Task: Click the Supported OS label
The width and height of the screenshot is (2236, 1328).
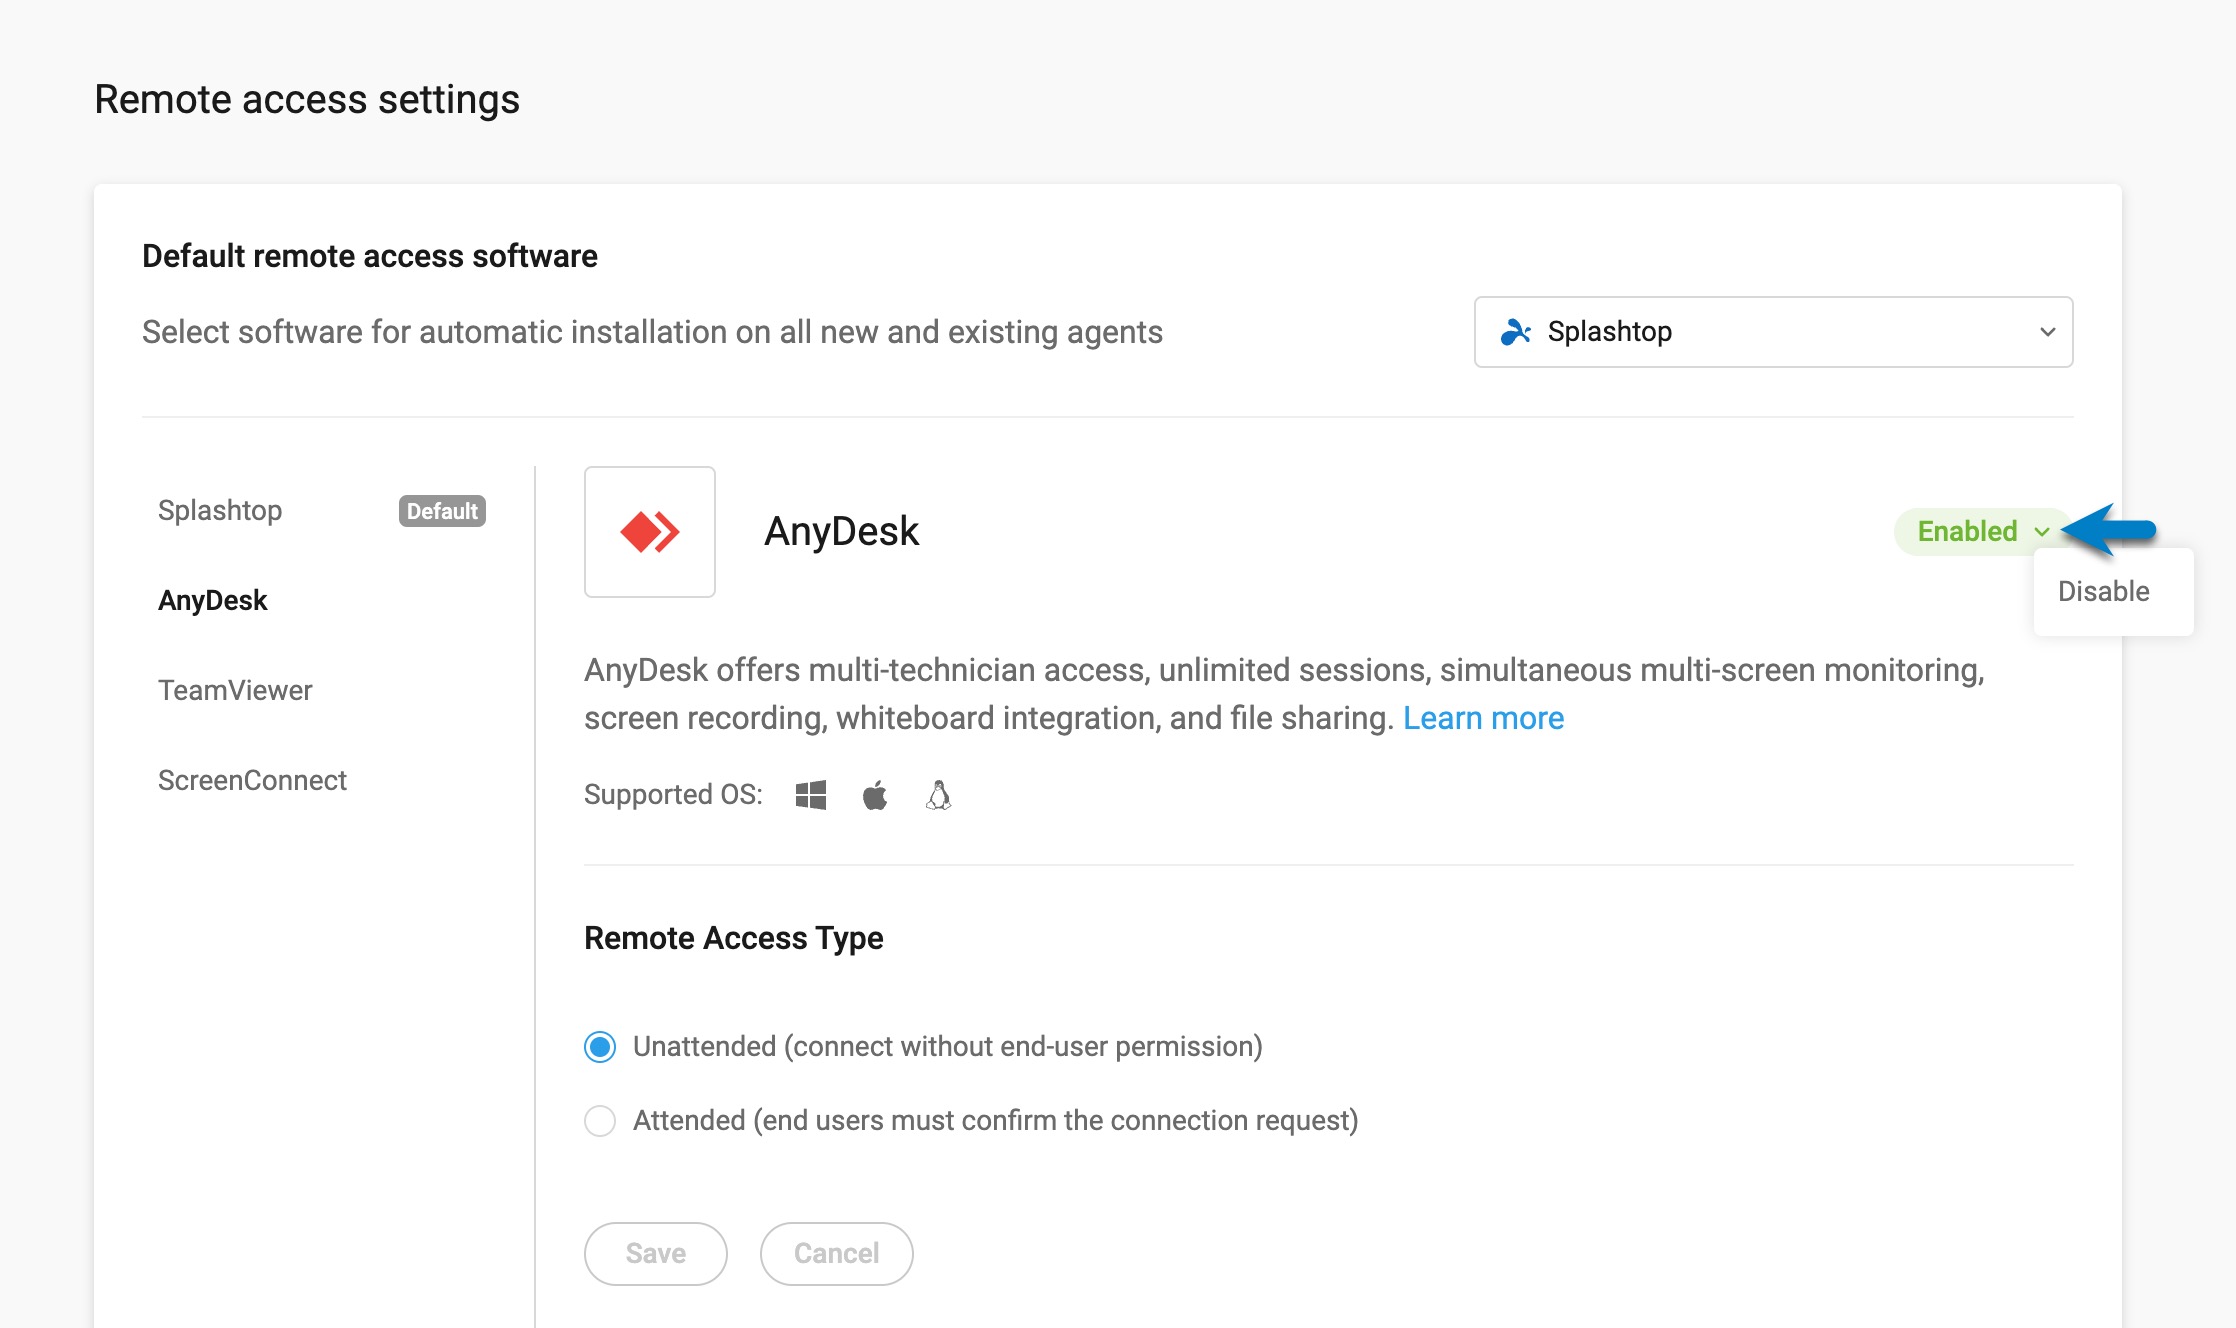Action: [673, 795]
